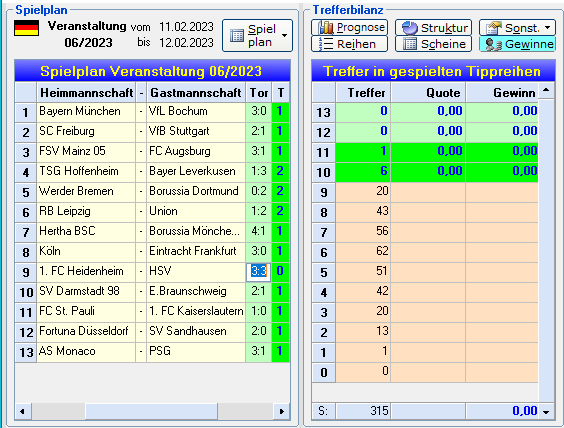Select PSG cell
Image resolution: width=564 pixels, height=428 pixels.
tap(196, 351)
